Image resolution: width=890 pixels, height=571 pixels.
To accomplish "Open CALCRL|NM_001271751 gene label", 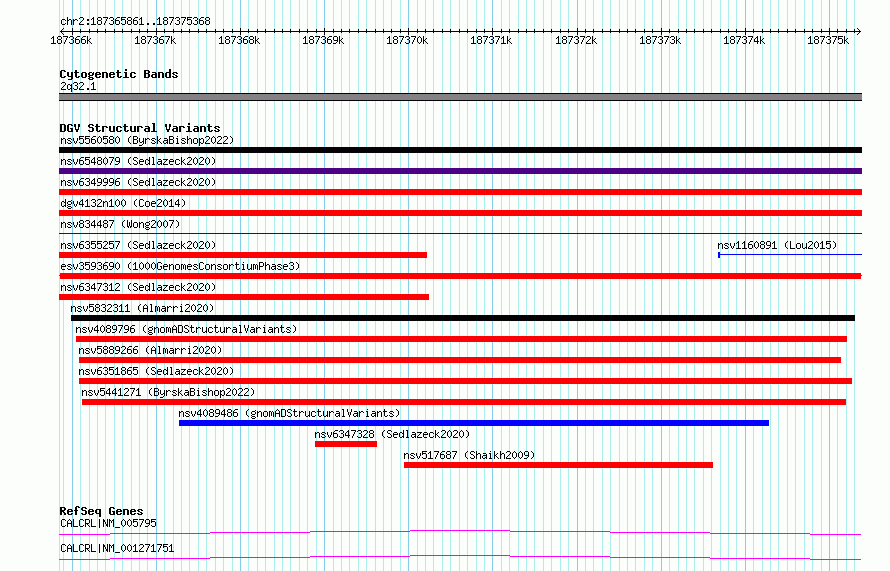I will point(117,548).
